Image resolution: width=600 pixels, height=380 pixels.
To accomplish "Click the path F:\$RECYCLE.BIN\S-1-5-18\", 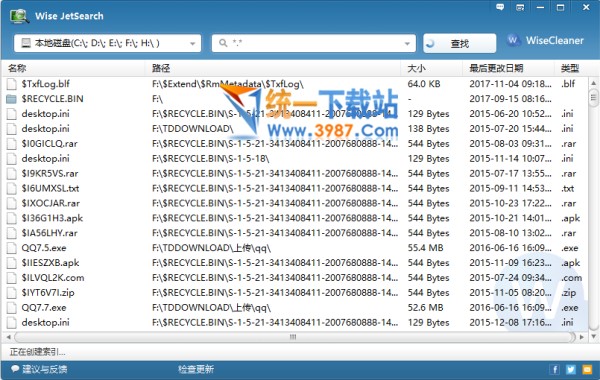I will [x=210, y=158].
